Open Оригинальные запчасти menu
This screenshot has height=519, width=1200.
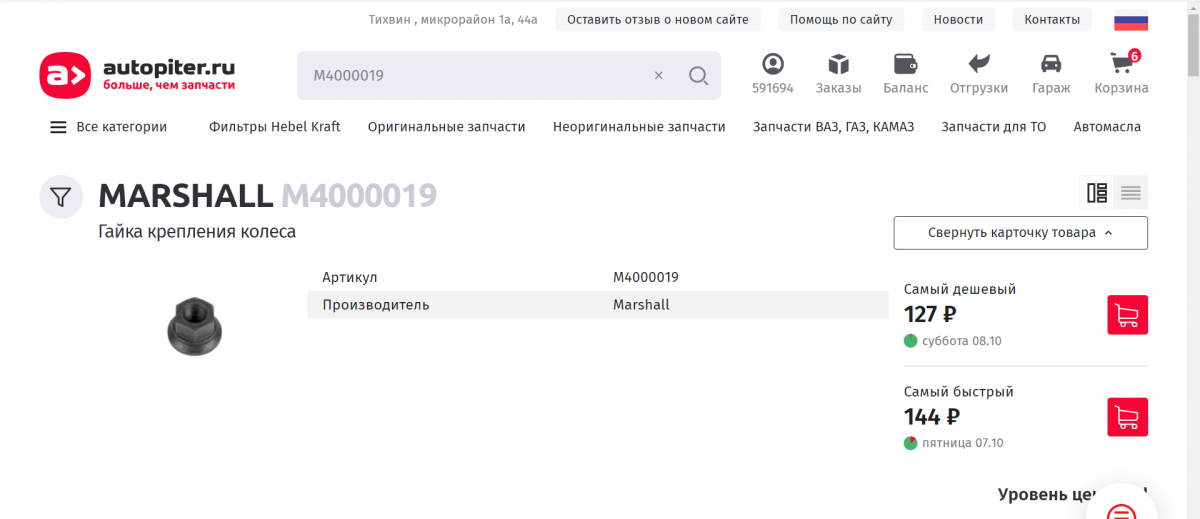click(446, 127)
